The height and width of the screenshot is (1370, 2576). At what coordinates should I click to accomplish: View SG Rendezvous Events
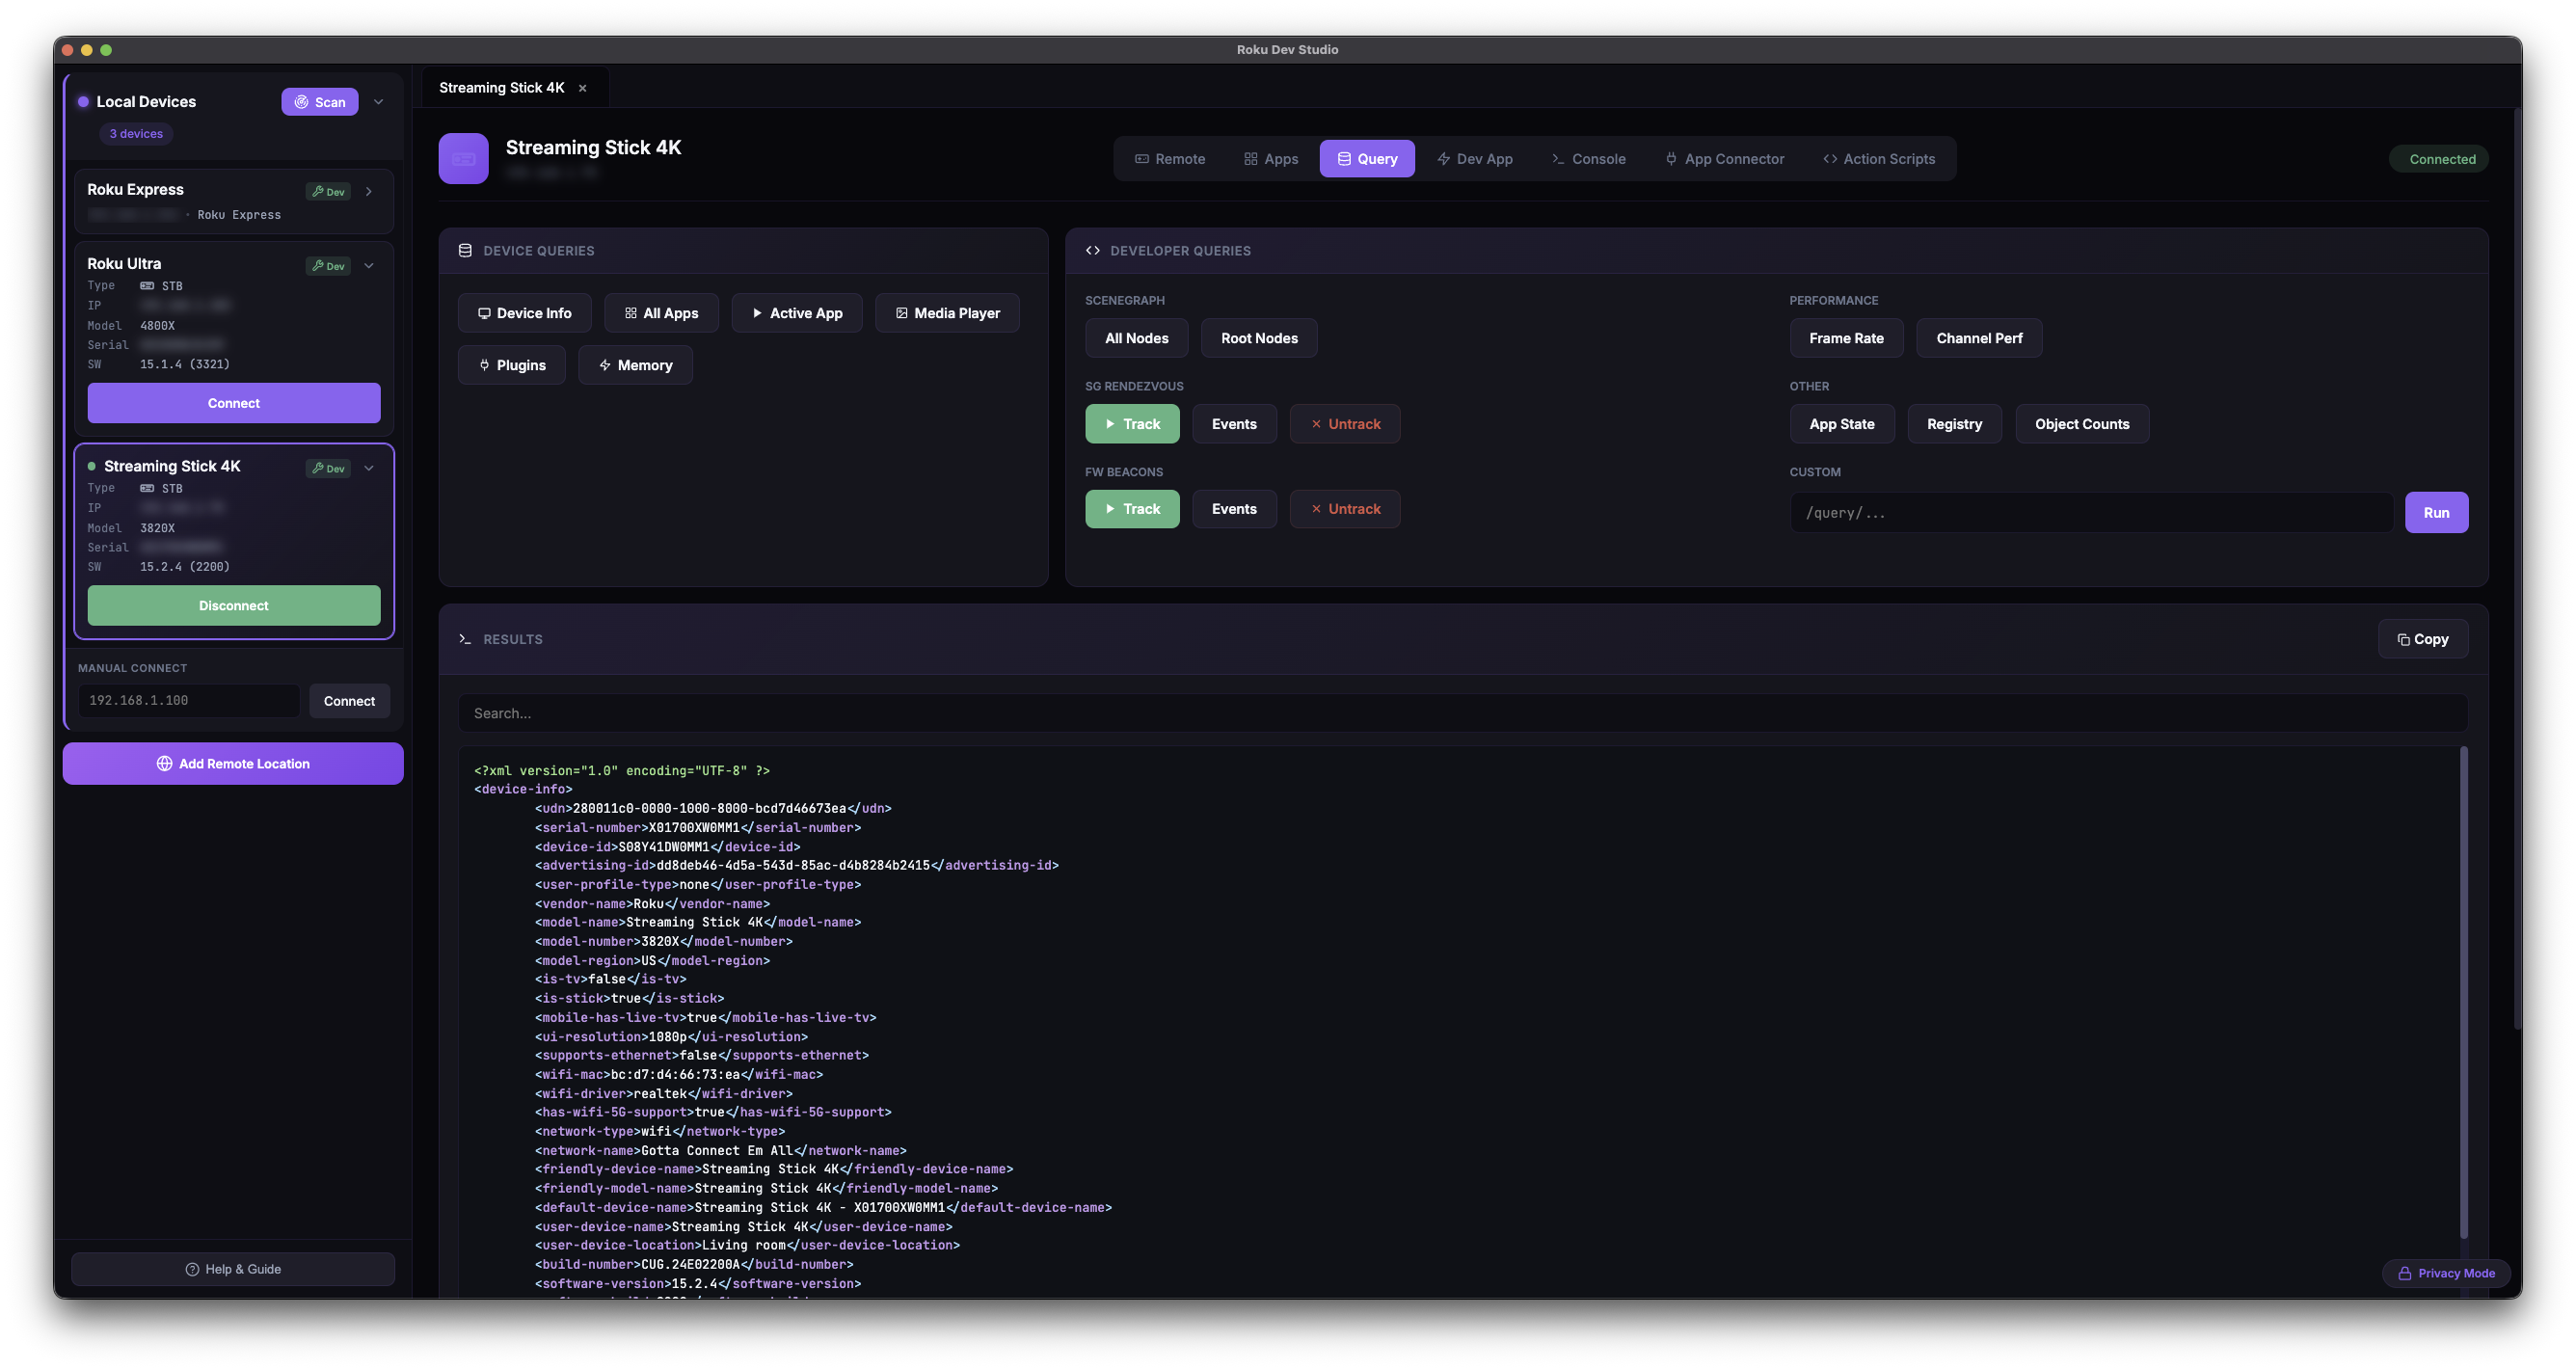(x=1234, y=424)
